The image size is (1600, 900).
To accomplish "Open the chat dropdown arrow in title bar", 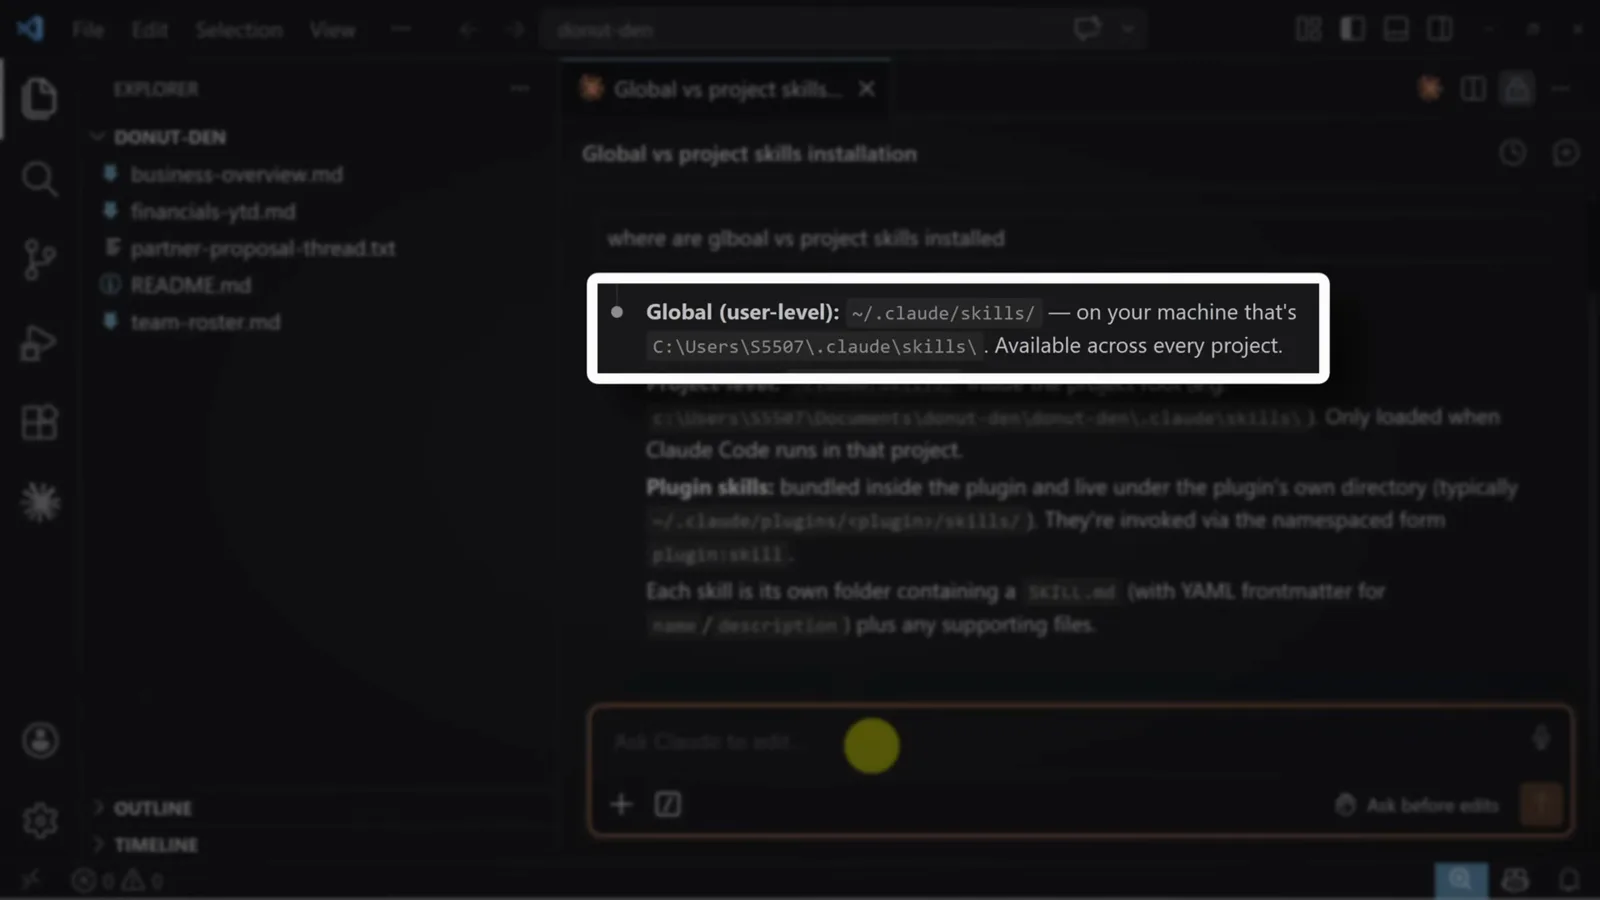I will (x=1128, y=29).
